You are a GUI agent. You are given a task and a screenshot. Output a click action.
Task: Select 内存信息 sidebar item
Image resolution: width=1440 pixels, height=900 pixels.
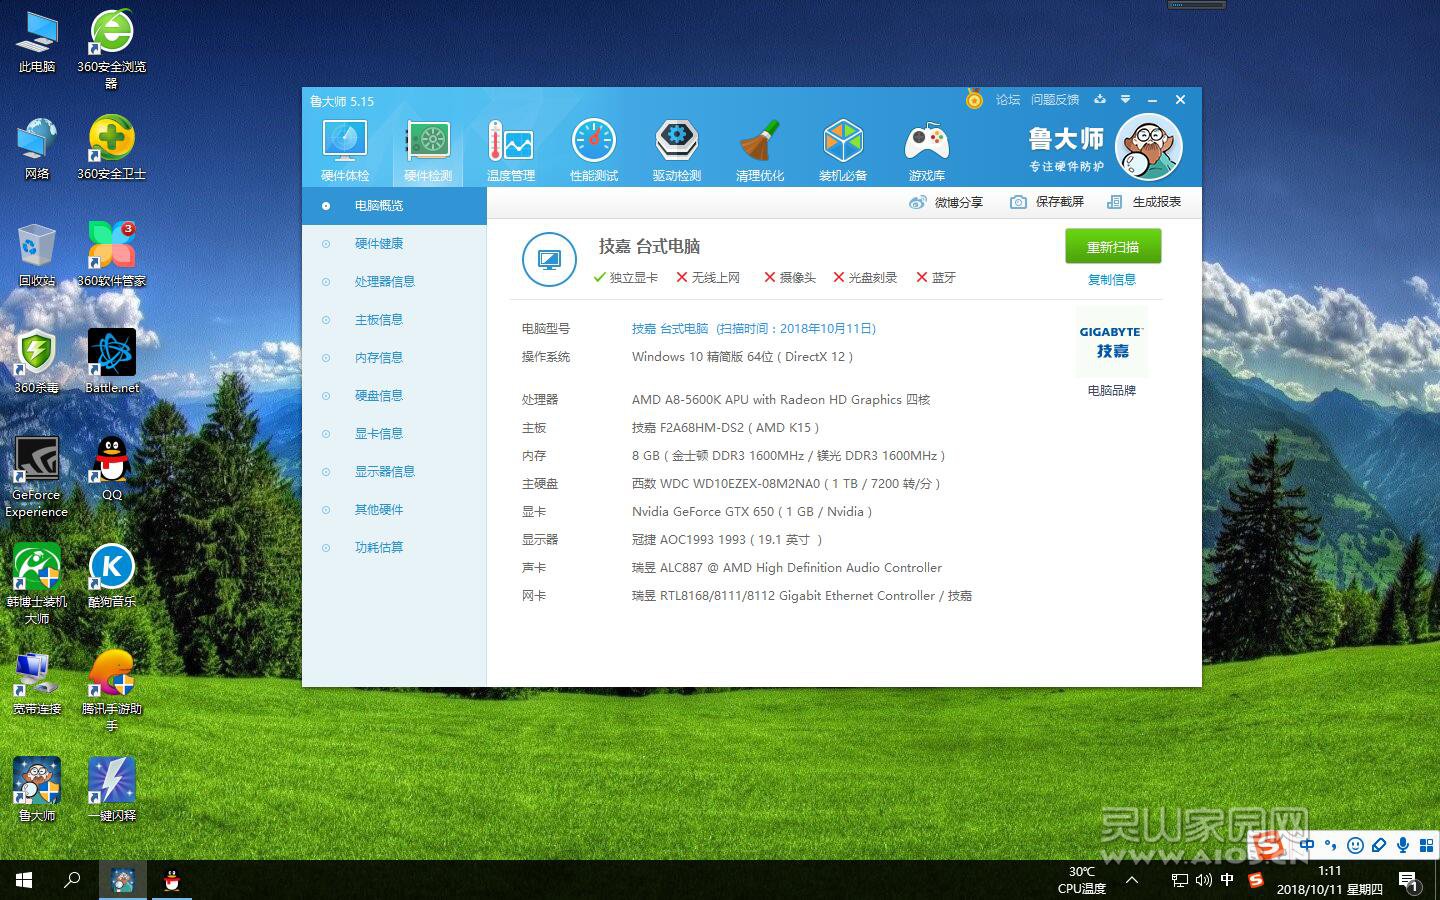coord(394,358)
